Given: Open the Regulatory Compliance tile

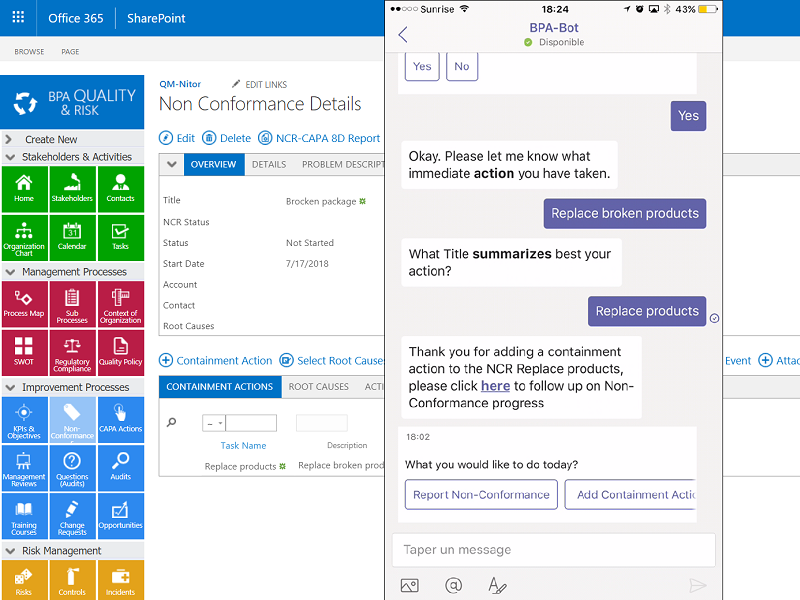Looking at the screenshot, I should tap(72, 353).
